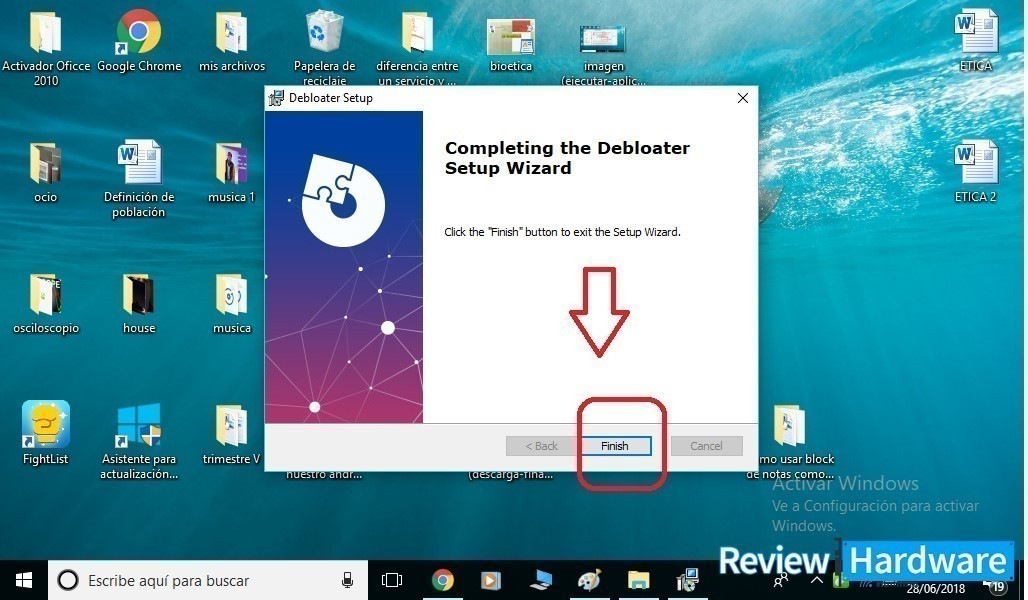Select the trimestre V folder
Viewport: 1028px width, 600px height.
point(231,434)
